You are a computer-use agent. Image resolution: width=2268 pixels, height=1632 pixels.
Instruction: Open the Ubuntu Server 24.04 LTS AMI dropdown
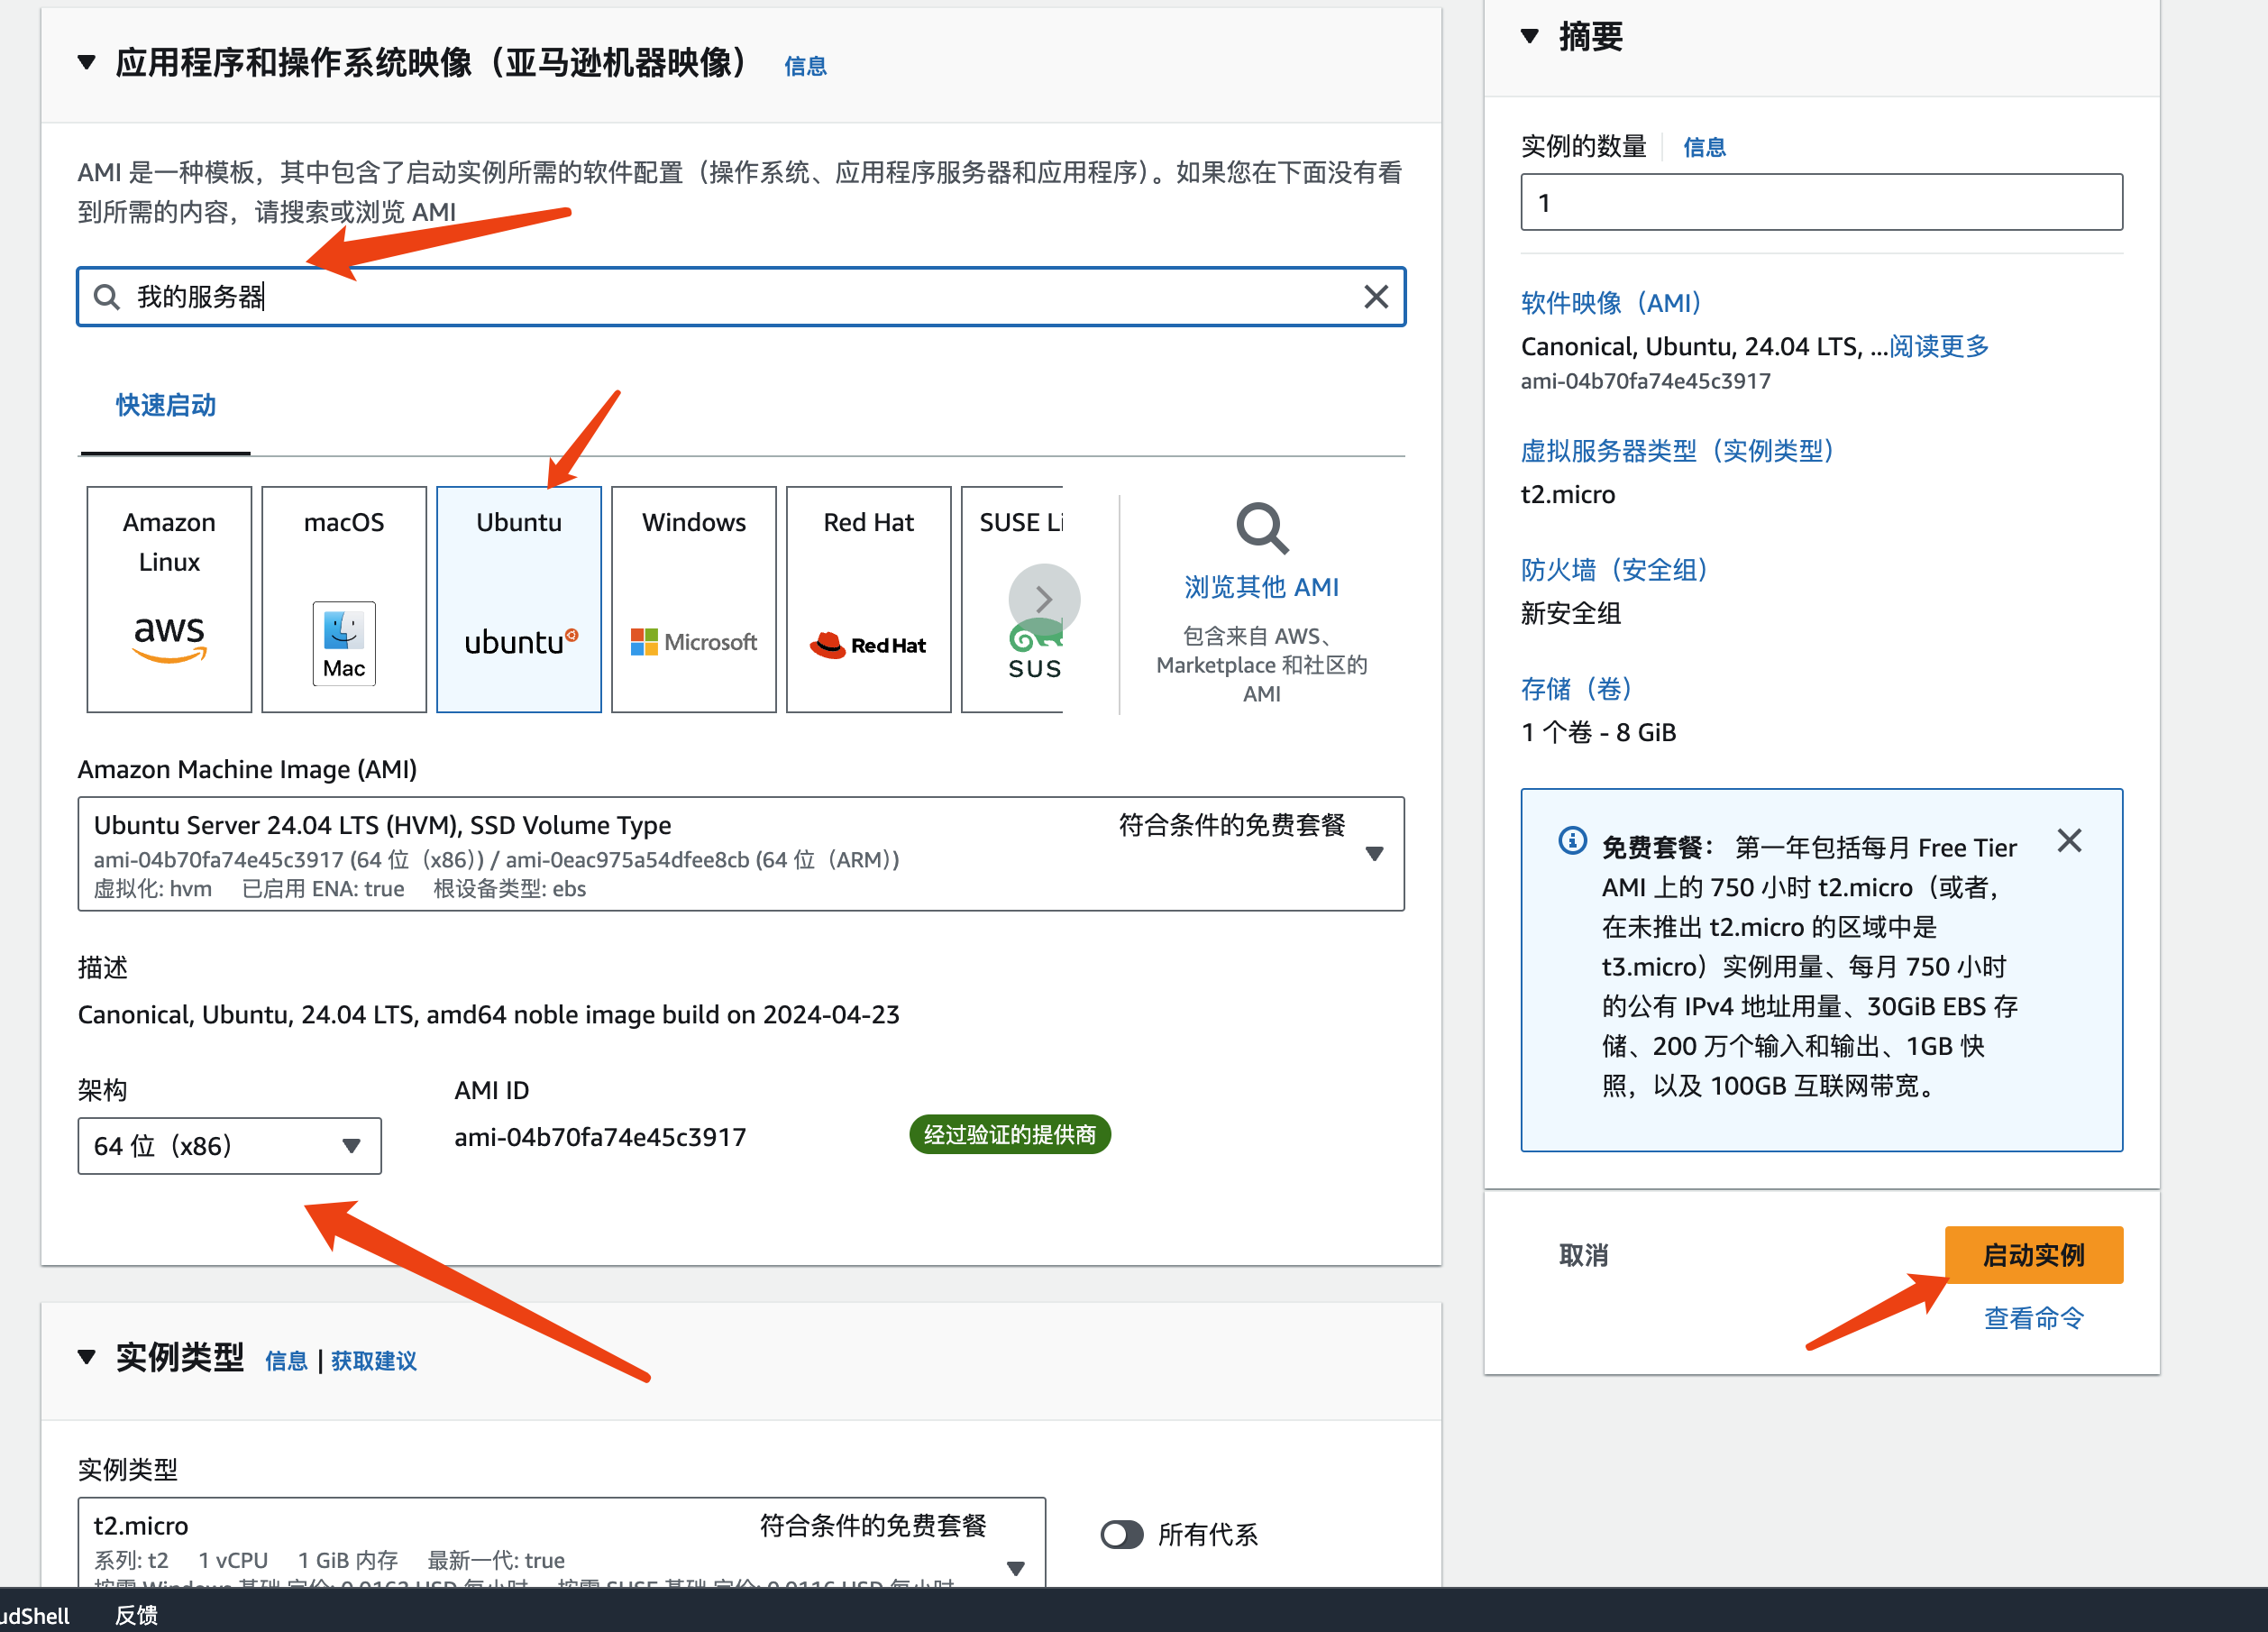(x=741, y=854)
